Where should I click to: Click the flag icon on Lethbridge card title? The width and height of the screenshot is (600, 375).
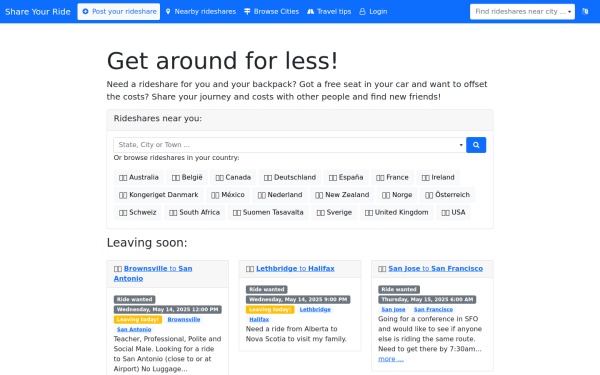click(250, 269)
